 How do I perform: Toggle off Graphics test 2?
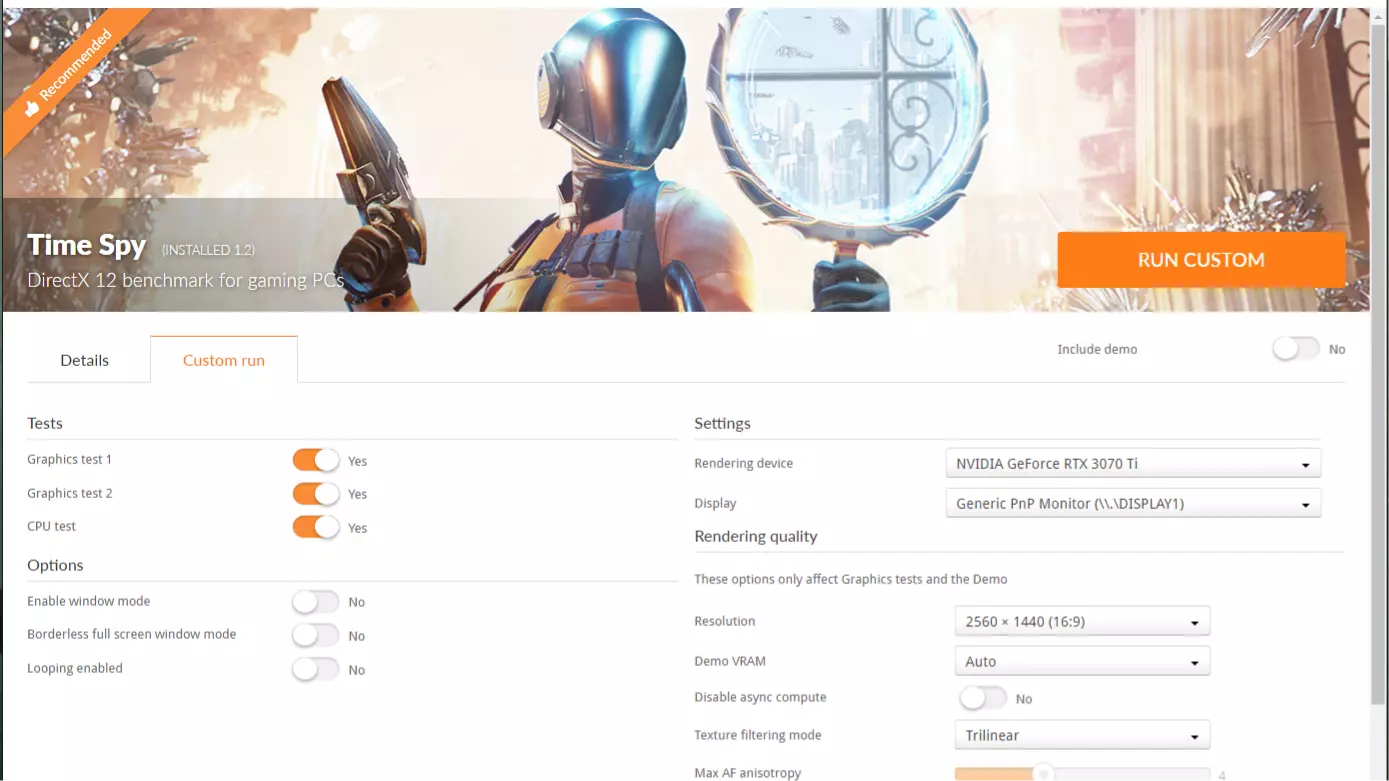316,493
